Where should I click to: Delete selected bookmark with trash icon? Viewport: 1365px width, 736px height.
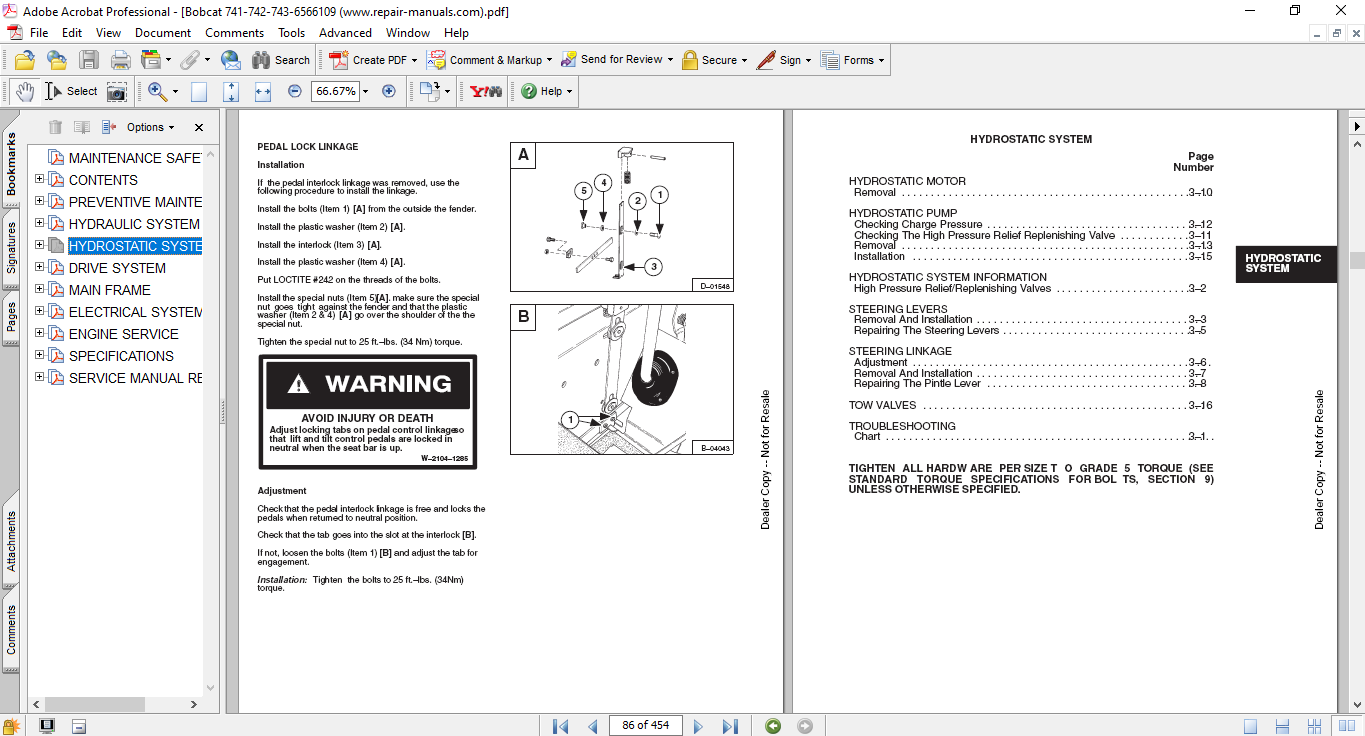pyautogui.click(x=55, y=127)
